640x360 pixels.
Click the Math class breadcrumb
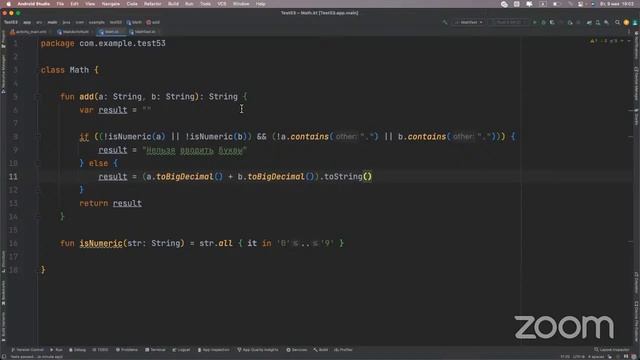pos(134,22)
